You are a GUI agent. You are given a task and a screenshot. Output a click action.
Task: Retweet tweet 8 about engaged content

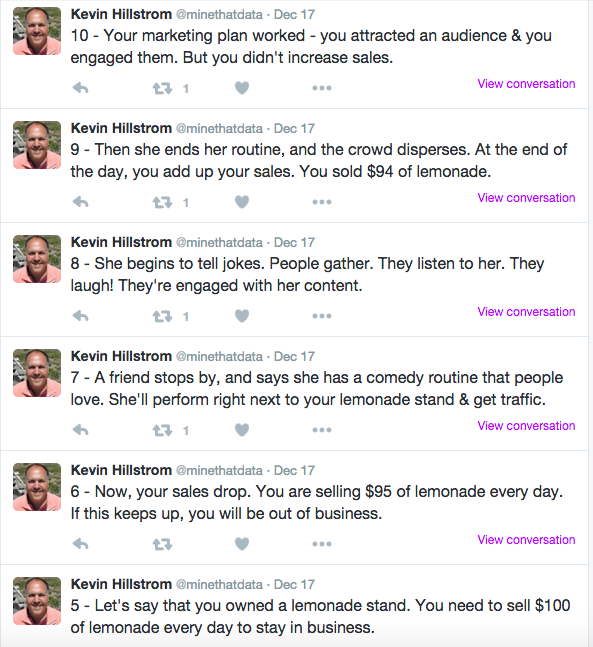(162, 316)
